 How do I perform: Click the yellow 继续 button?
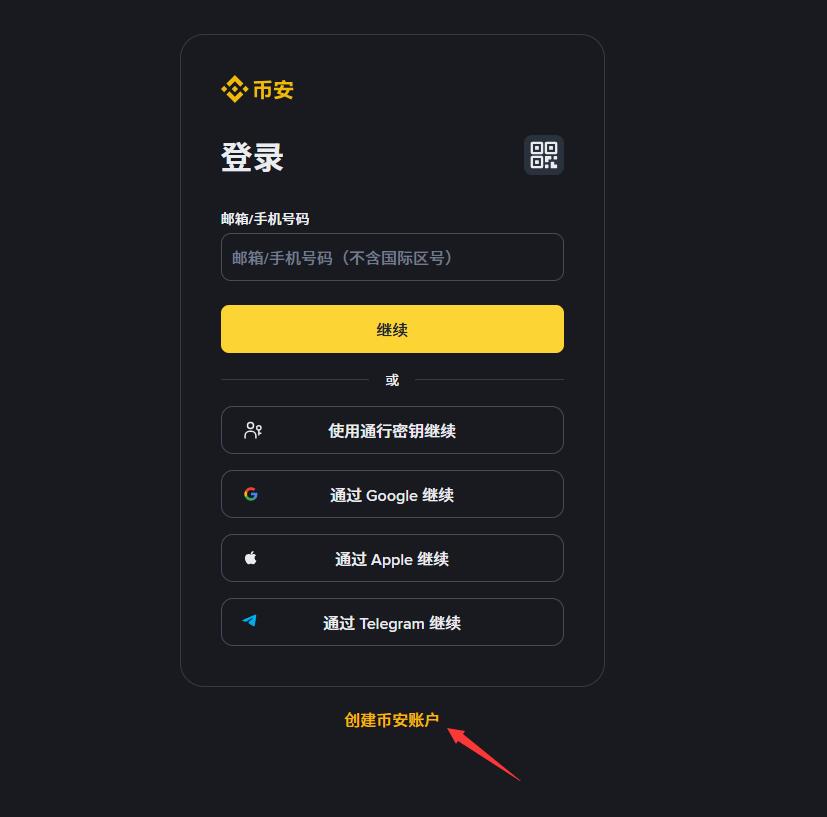[392, 329]
